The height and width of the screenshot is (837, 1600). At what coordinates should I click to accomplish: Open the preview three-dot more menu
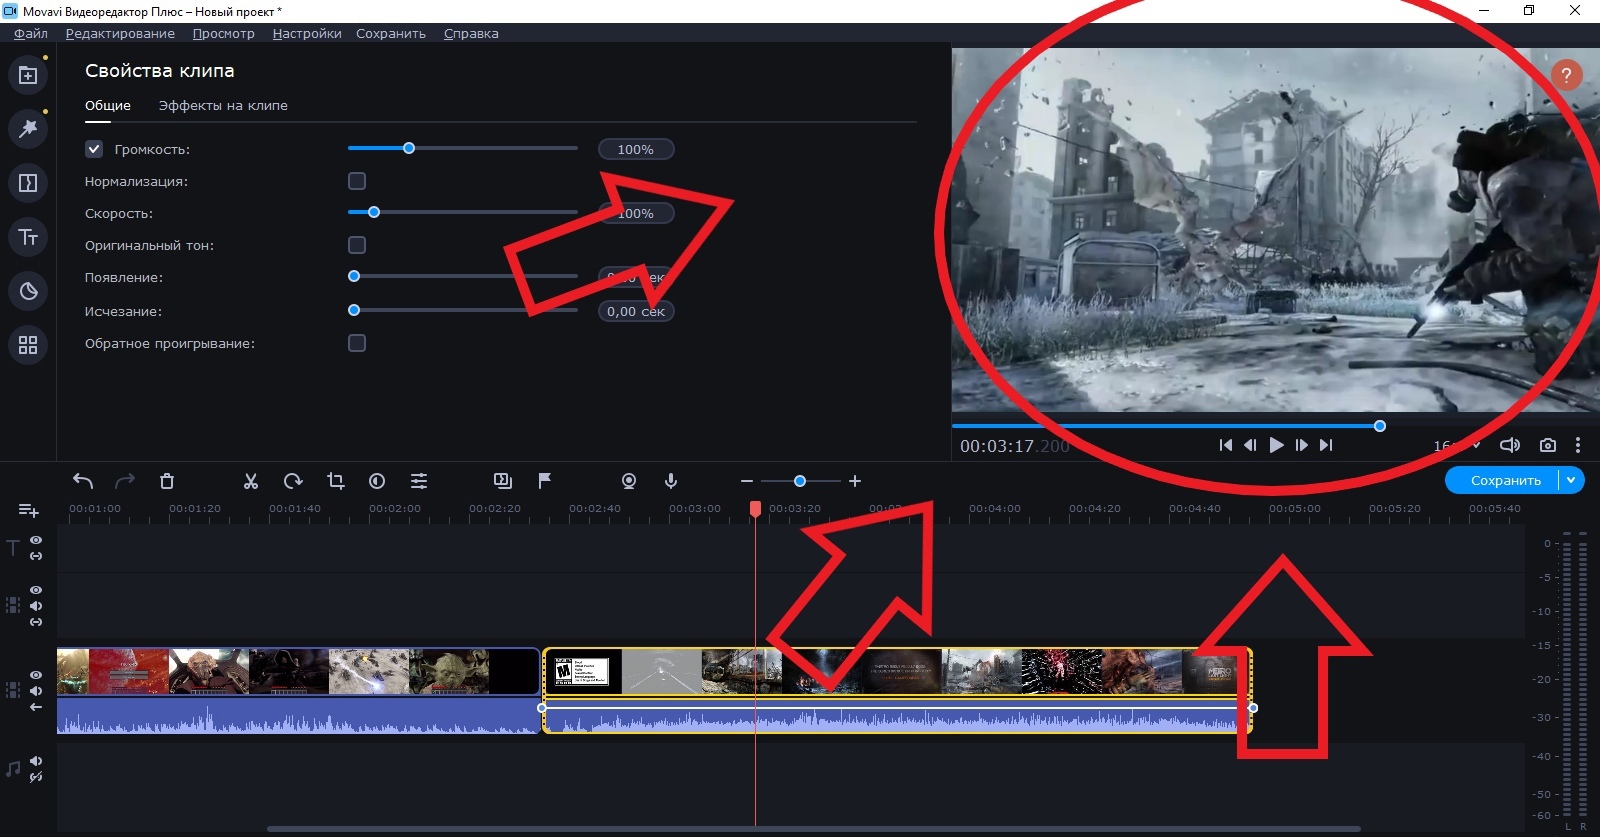(x=1578, y=445)
